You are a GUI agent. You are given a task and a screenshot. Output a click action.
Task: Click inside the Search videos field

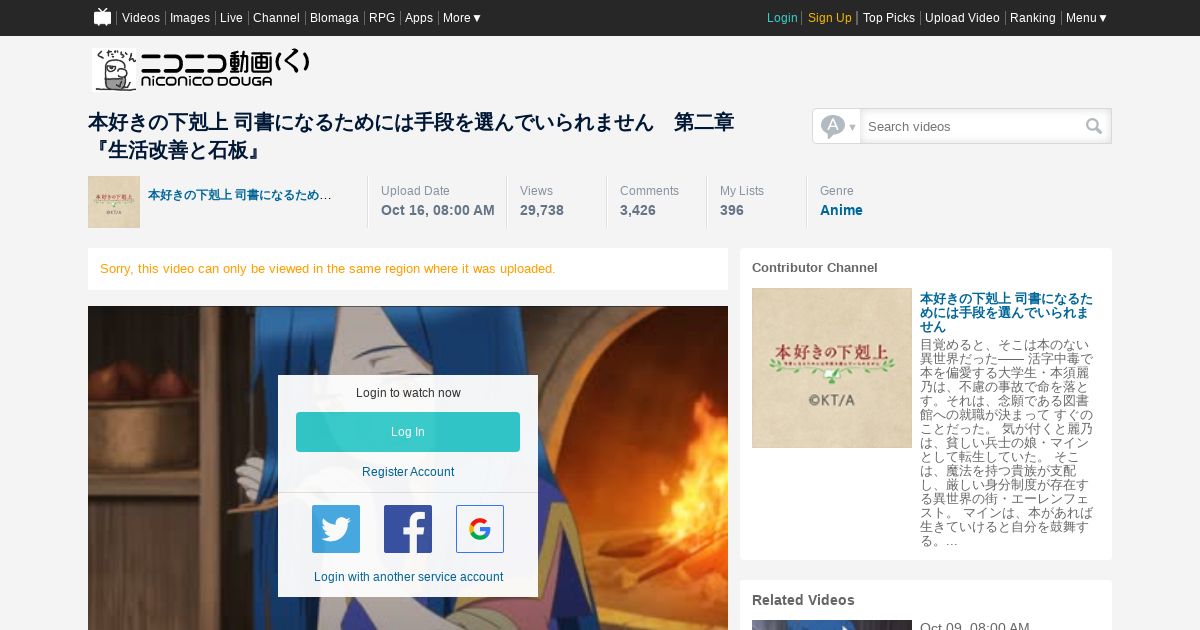[x=972, y=126]
